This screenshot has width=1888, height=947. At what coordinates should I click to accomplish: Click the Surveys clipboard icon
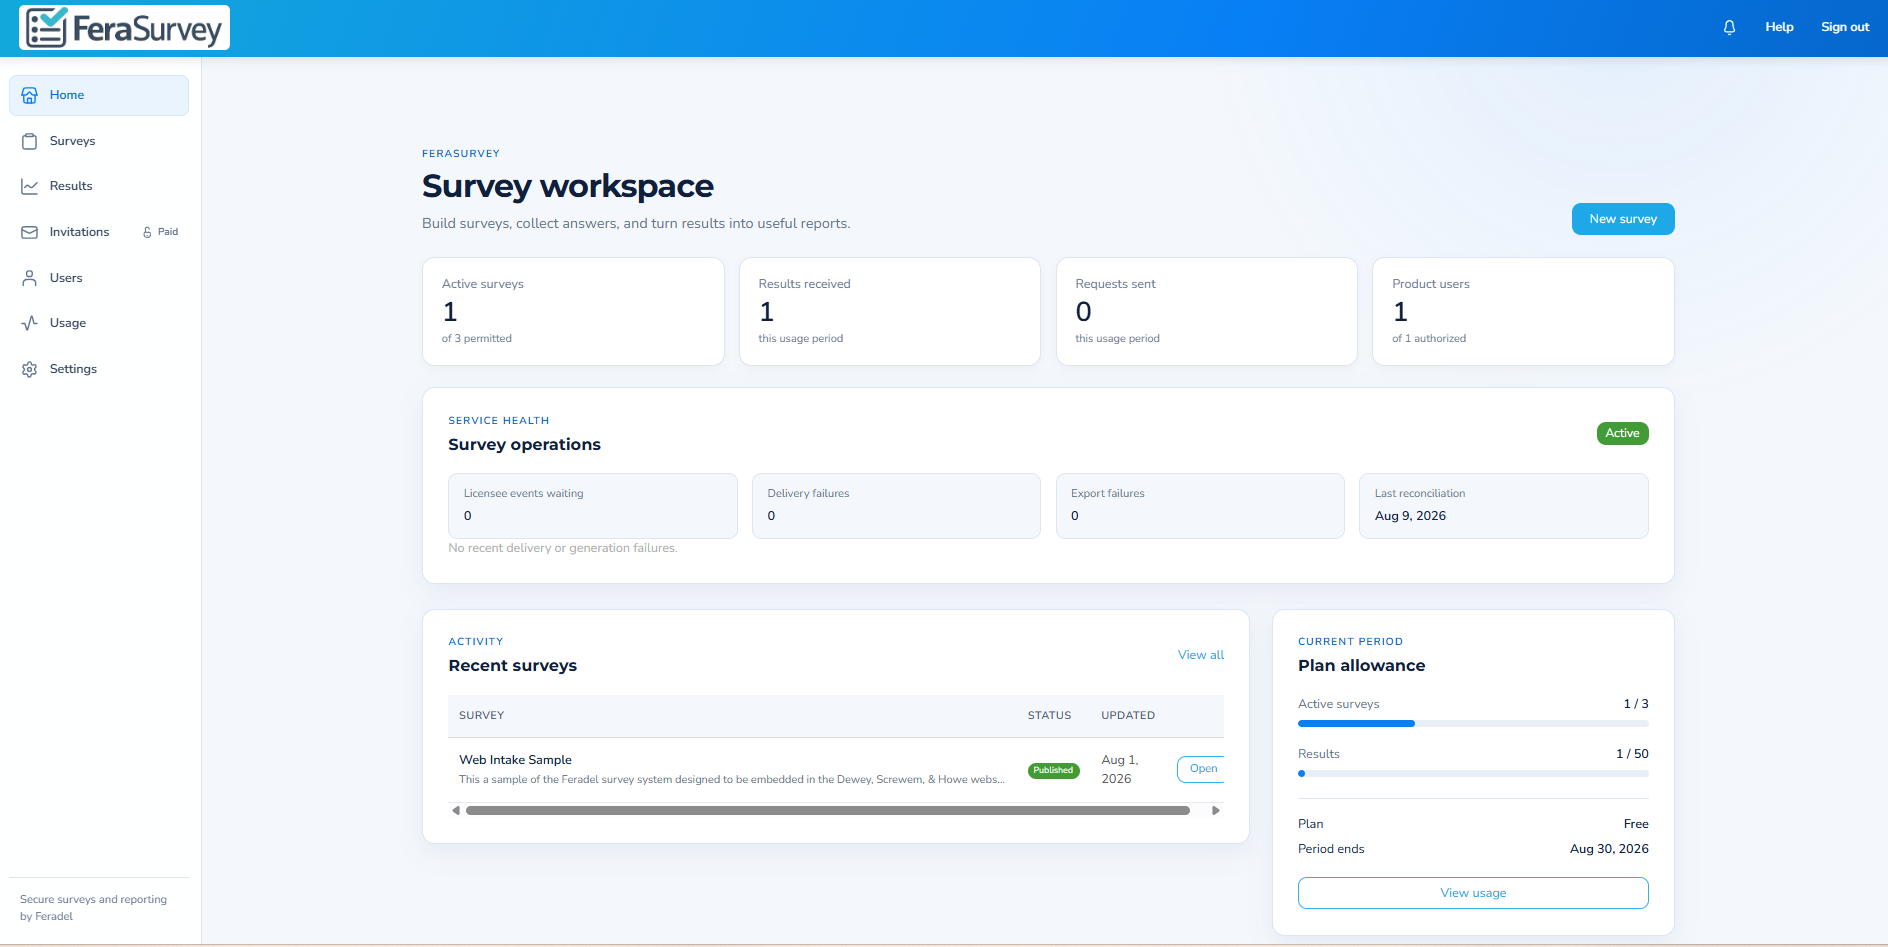30,141
